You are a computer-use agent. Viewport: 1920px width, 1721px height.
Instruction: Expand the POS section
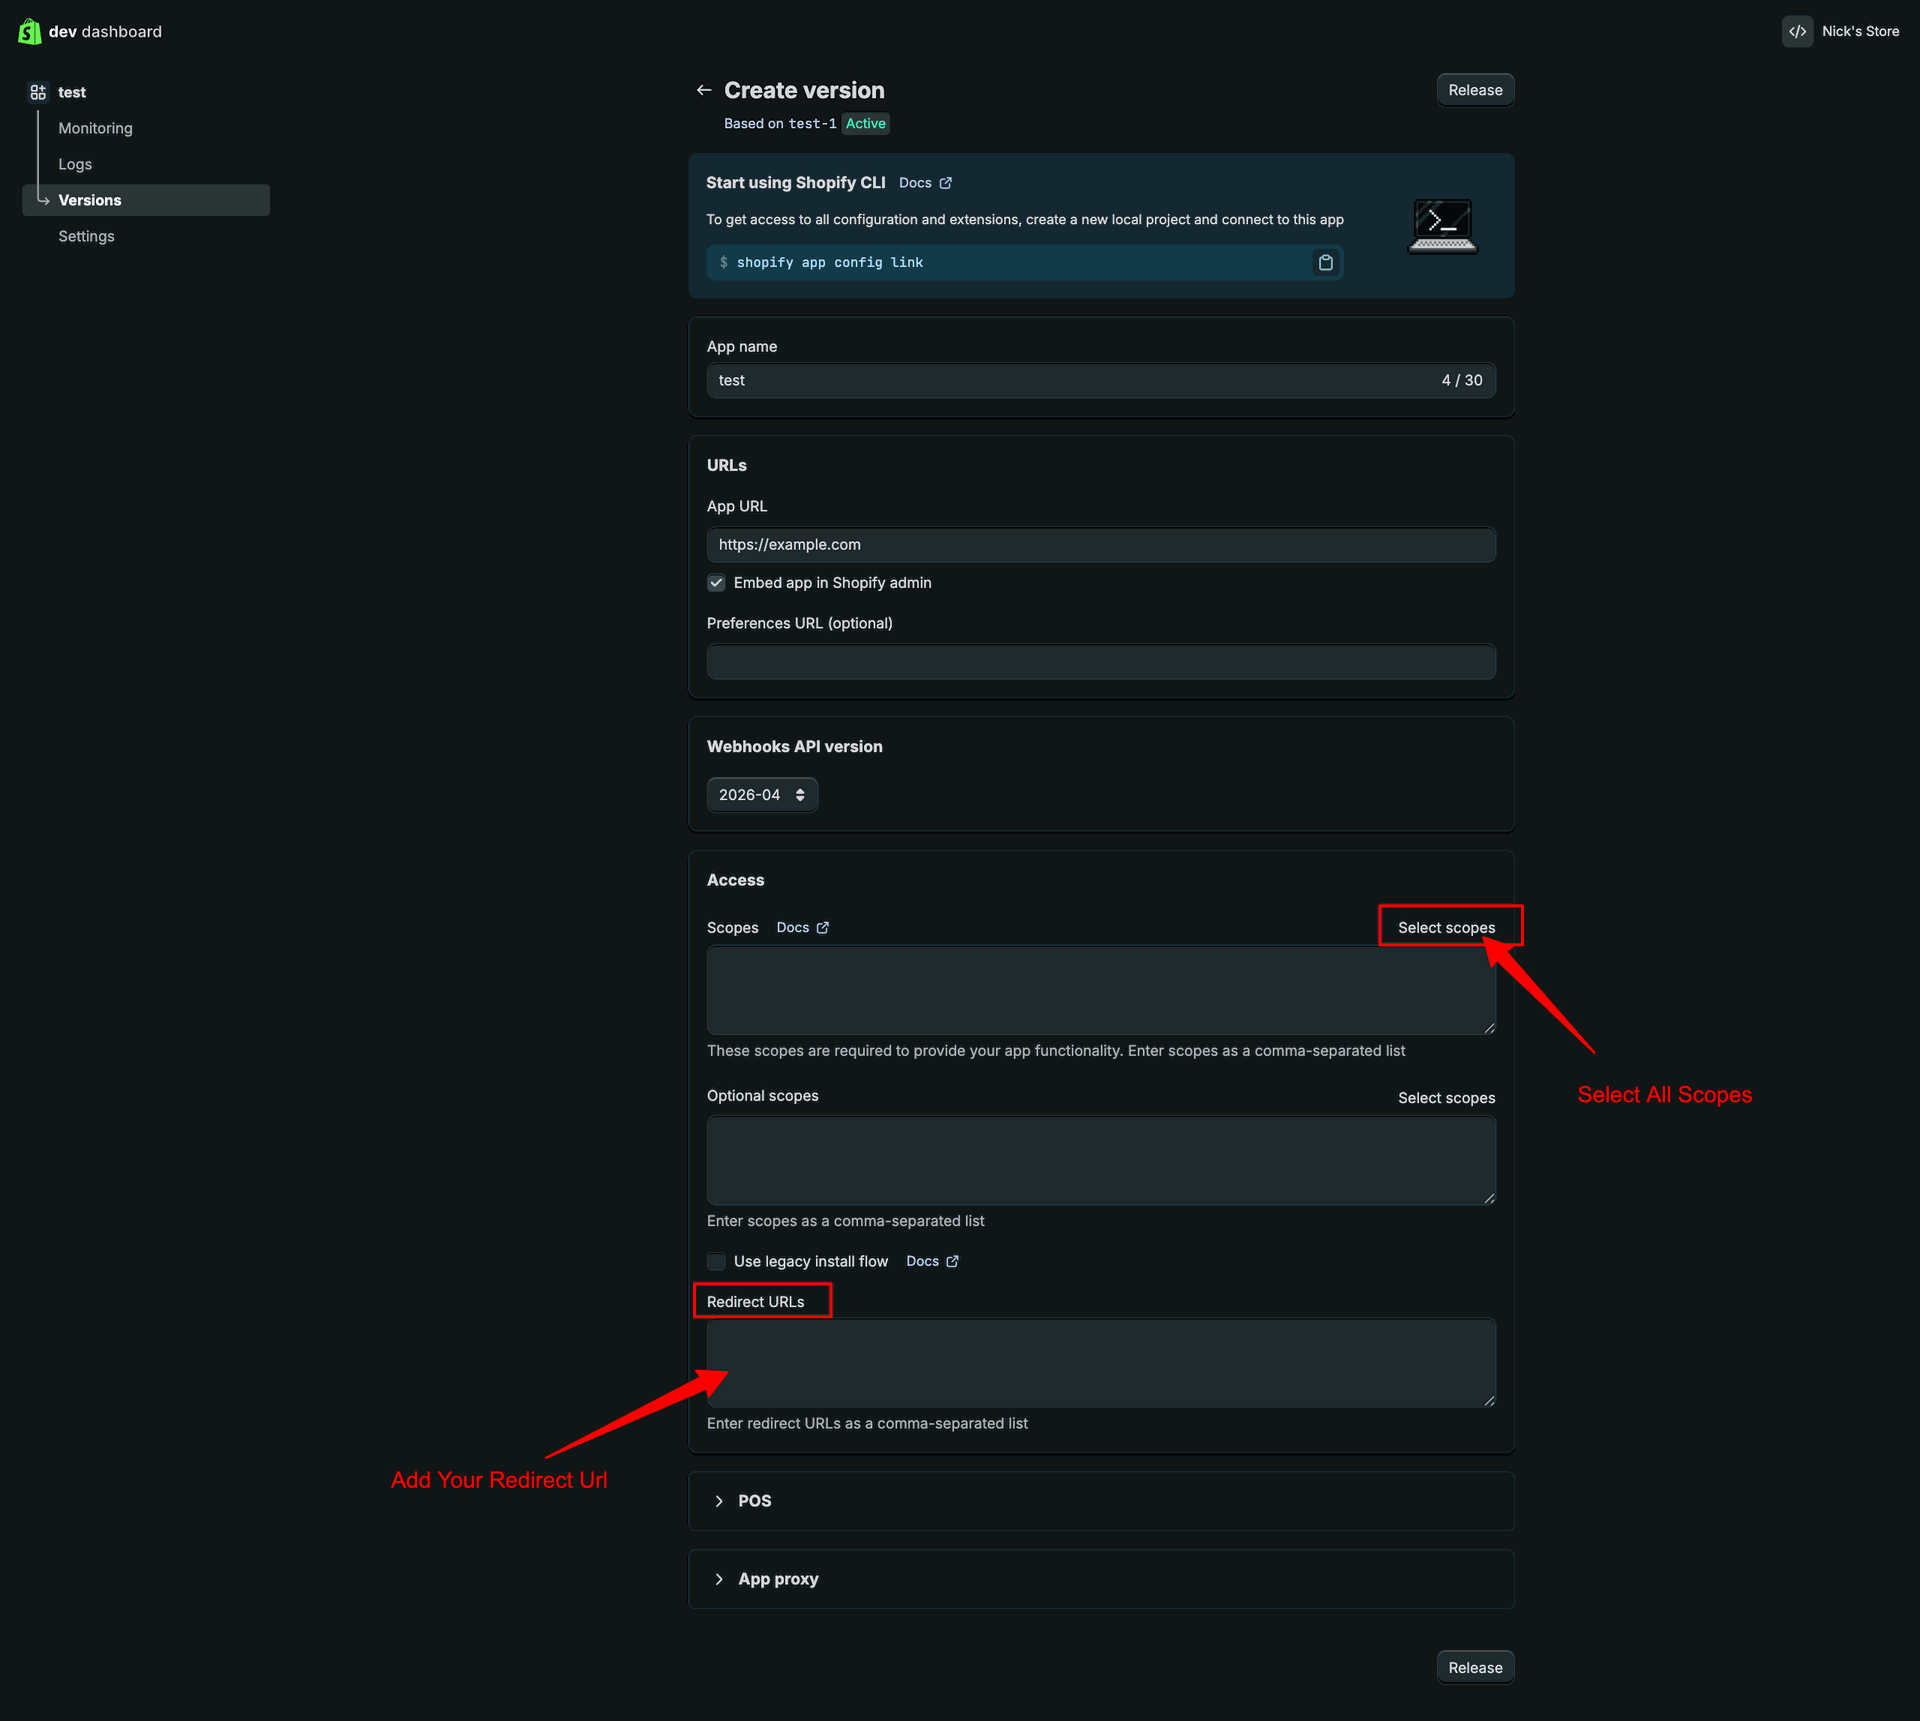[x=1101, y=1501]
